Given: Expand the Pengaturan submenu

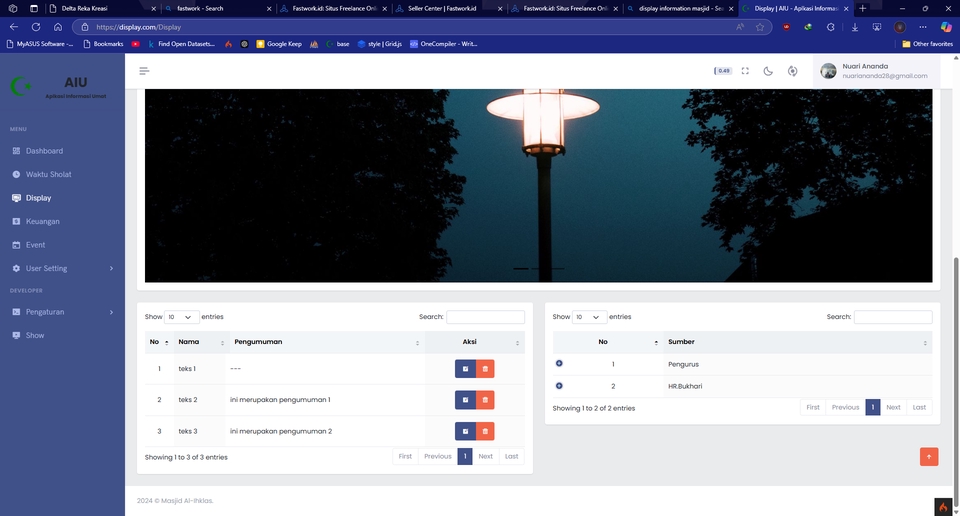Looking at the screenshot, I should click(62, 312).
